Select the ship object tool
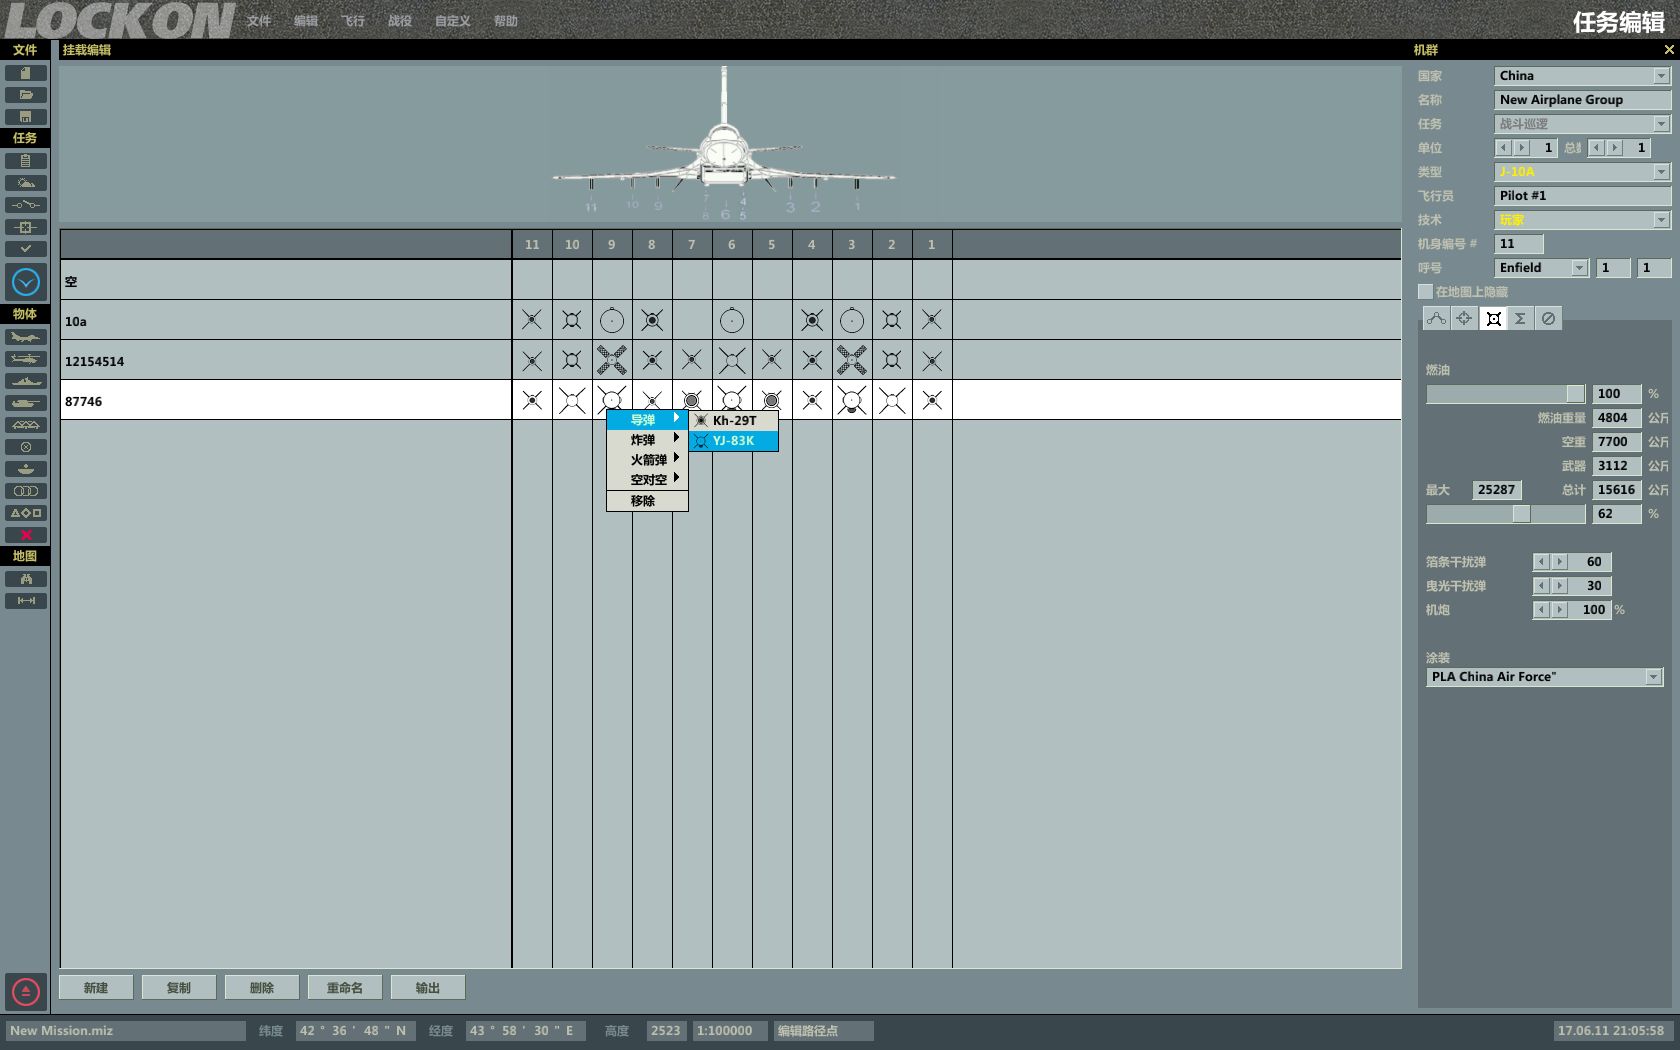This screenshot has width=1680, height=1050. point(26,381)
